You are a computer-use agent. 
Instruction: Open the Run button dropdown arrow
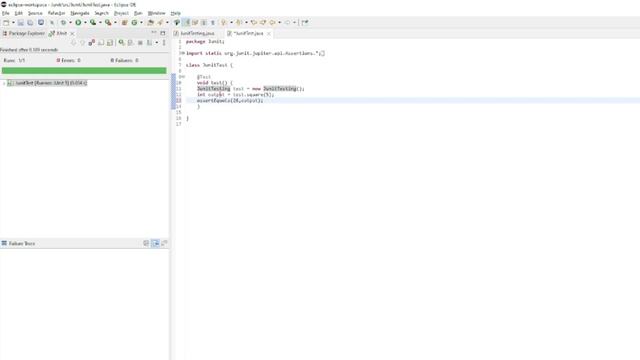pos(85,22)
